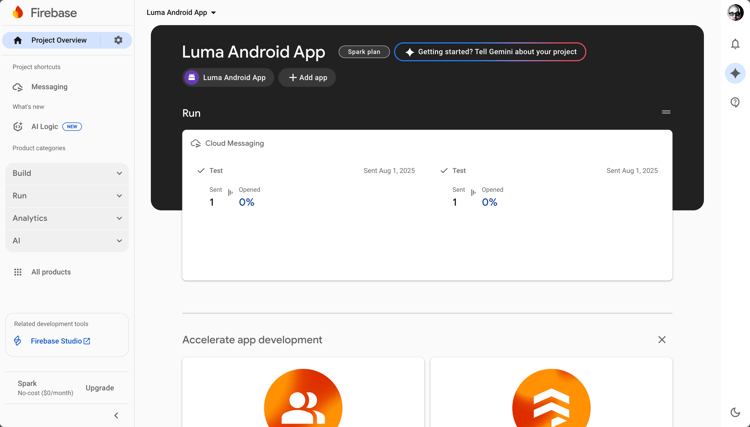
Task: Click second campaign's 0% opened value
Action: (x=489, y=202)
